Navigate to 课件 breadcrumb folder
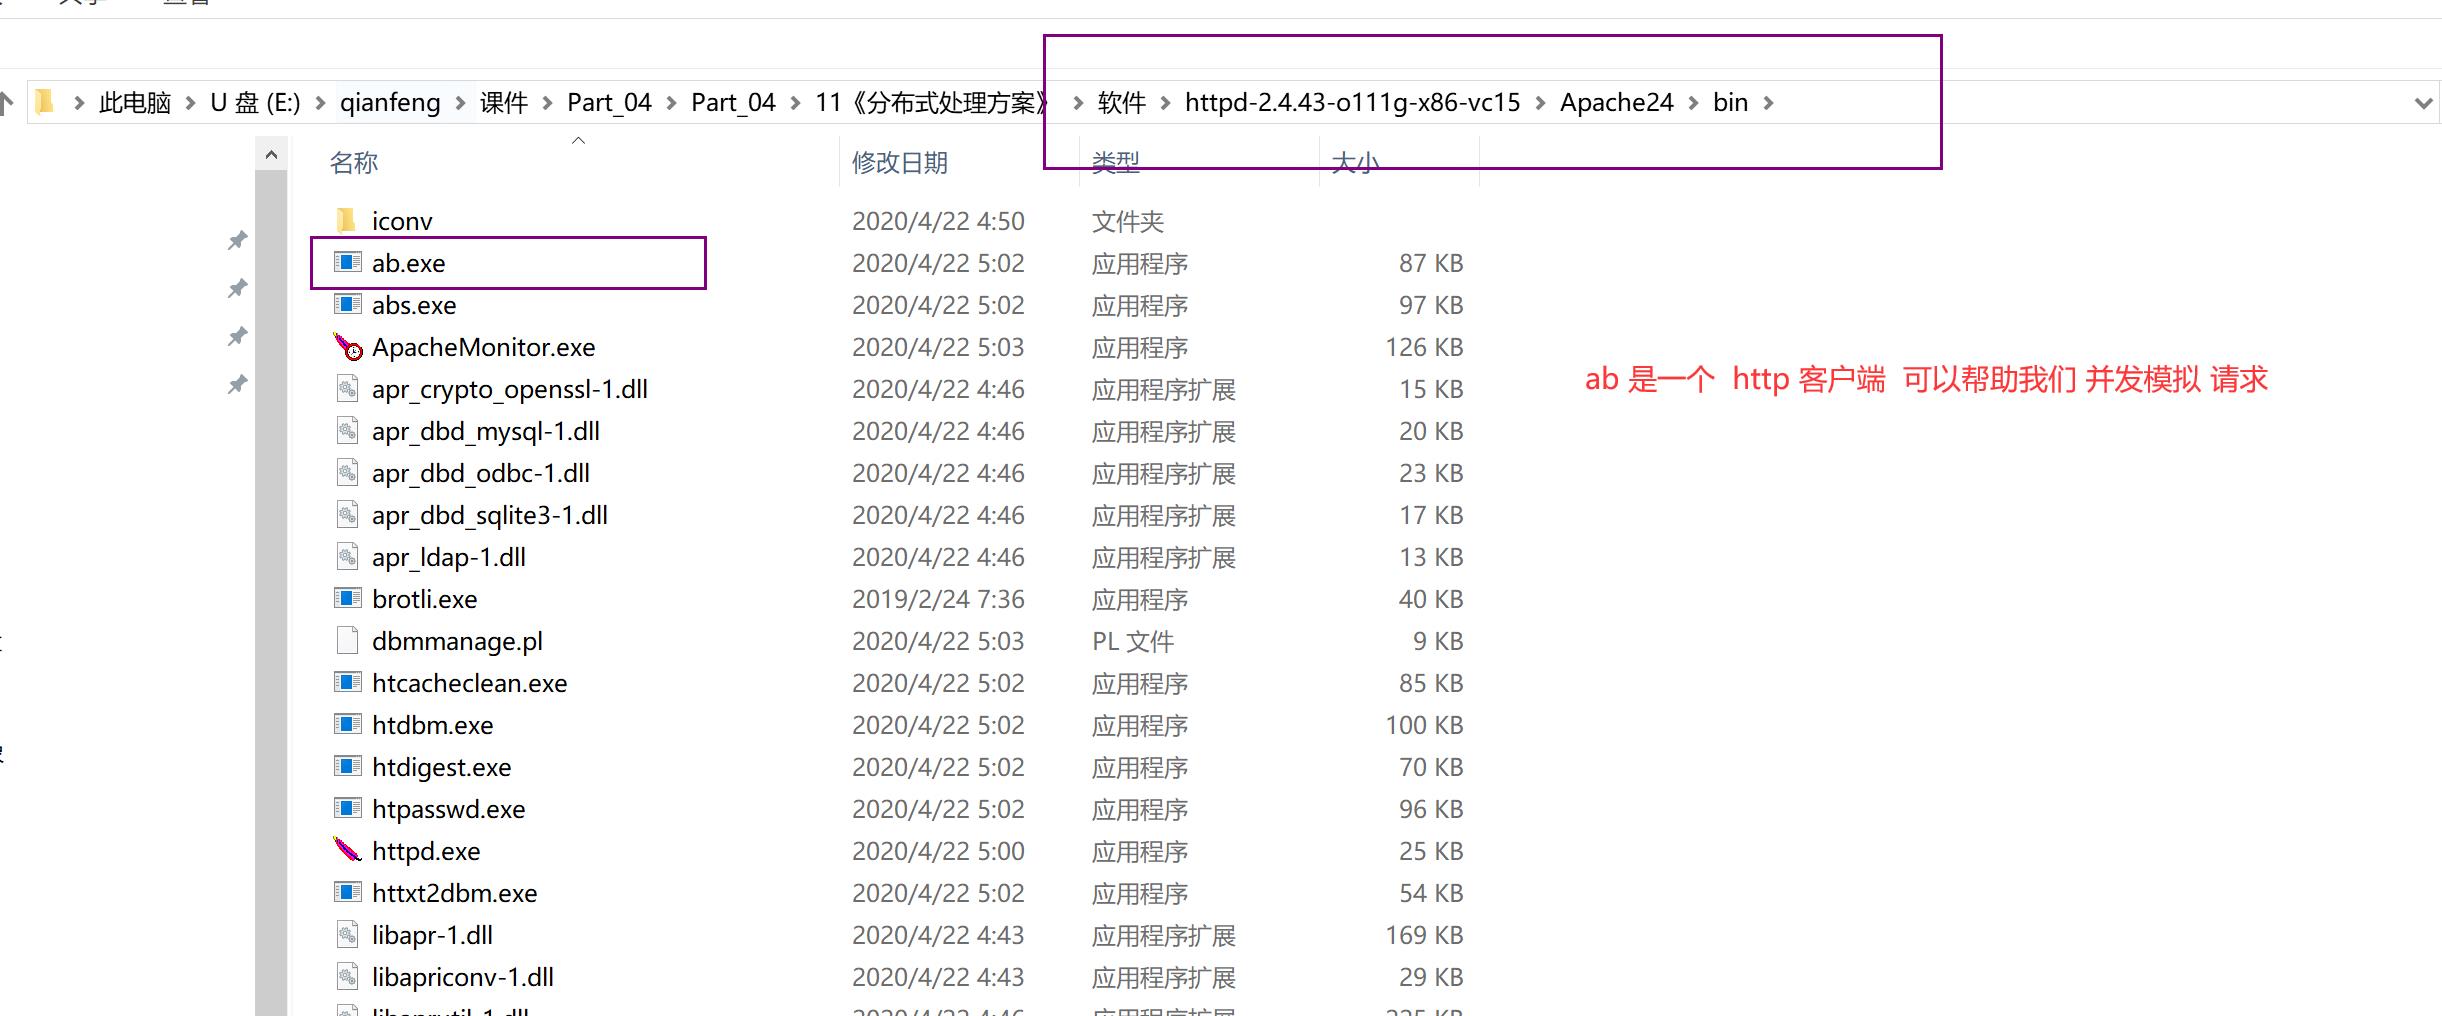 504,102
